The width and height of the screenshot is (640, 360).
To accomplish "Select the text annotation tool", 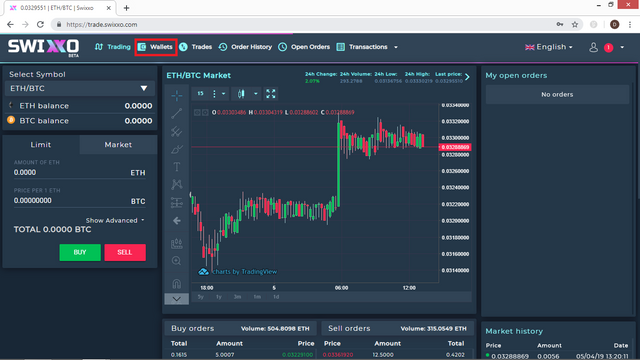I will (x=177, y=167).
